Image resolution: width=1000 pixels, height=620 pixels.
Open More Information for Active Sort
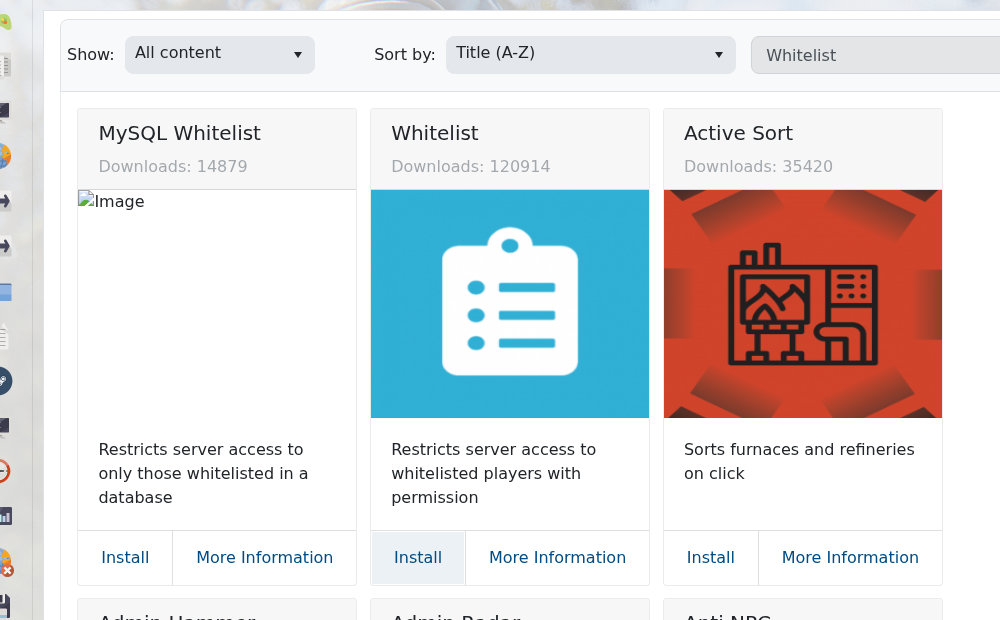coord(850,557)
